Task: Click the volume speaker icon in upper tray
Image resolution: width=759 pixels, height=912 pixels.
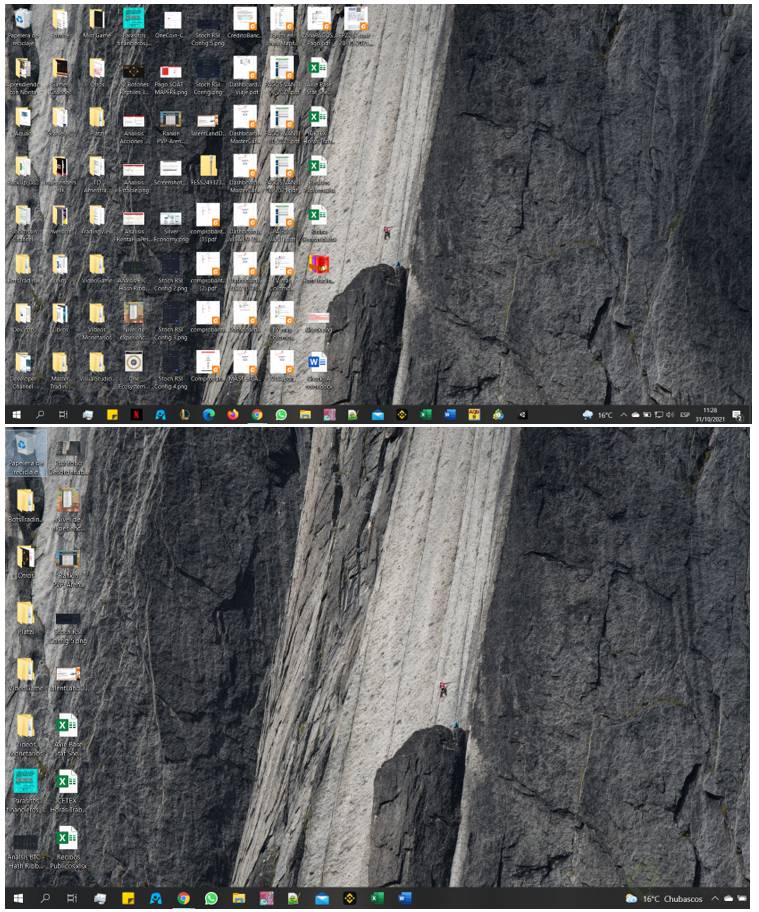Action: point(669,415)
